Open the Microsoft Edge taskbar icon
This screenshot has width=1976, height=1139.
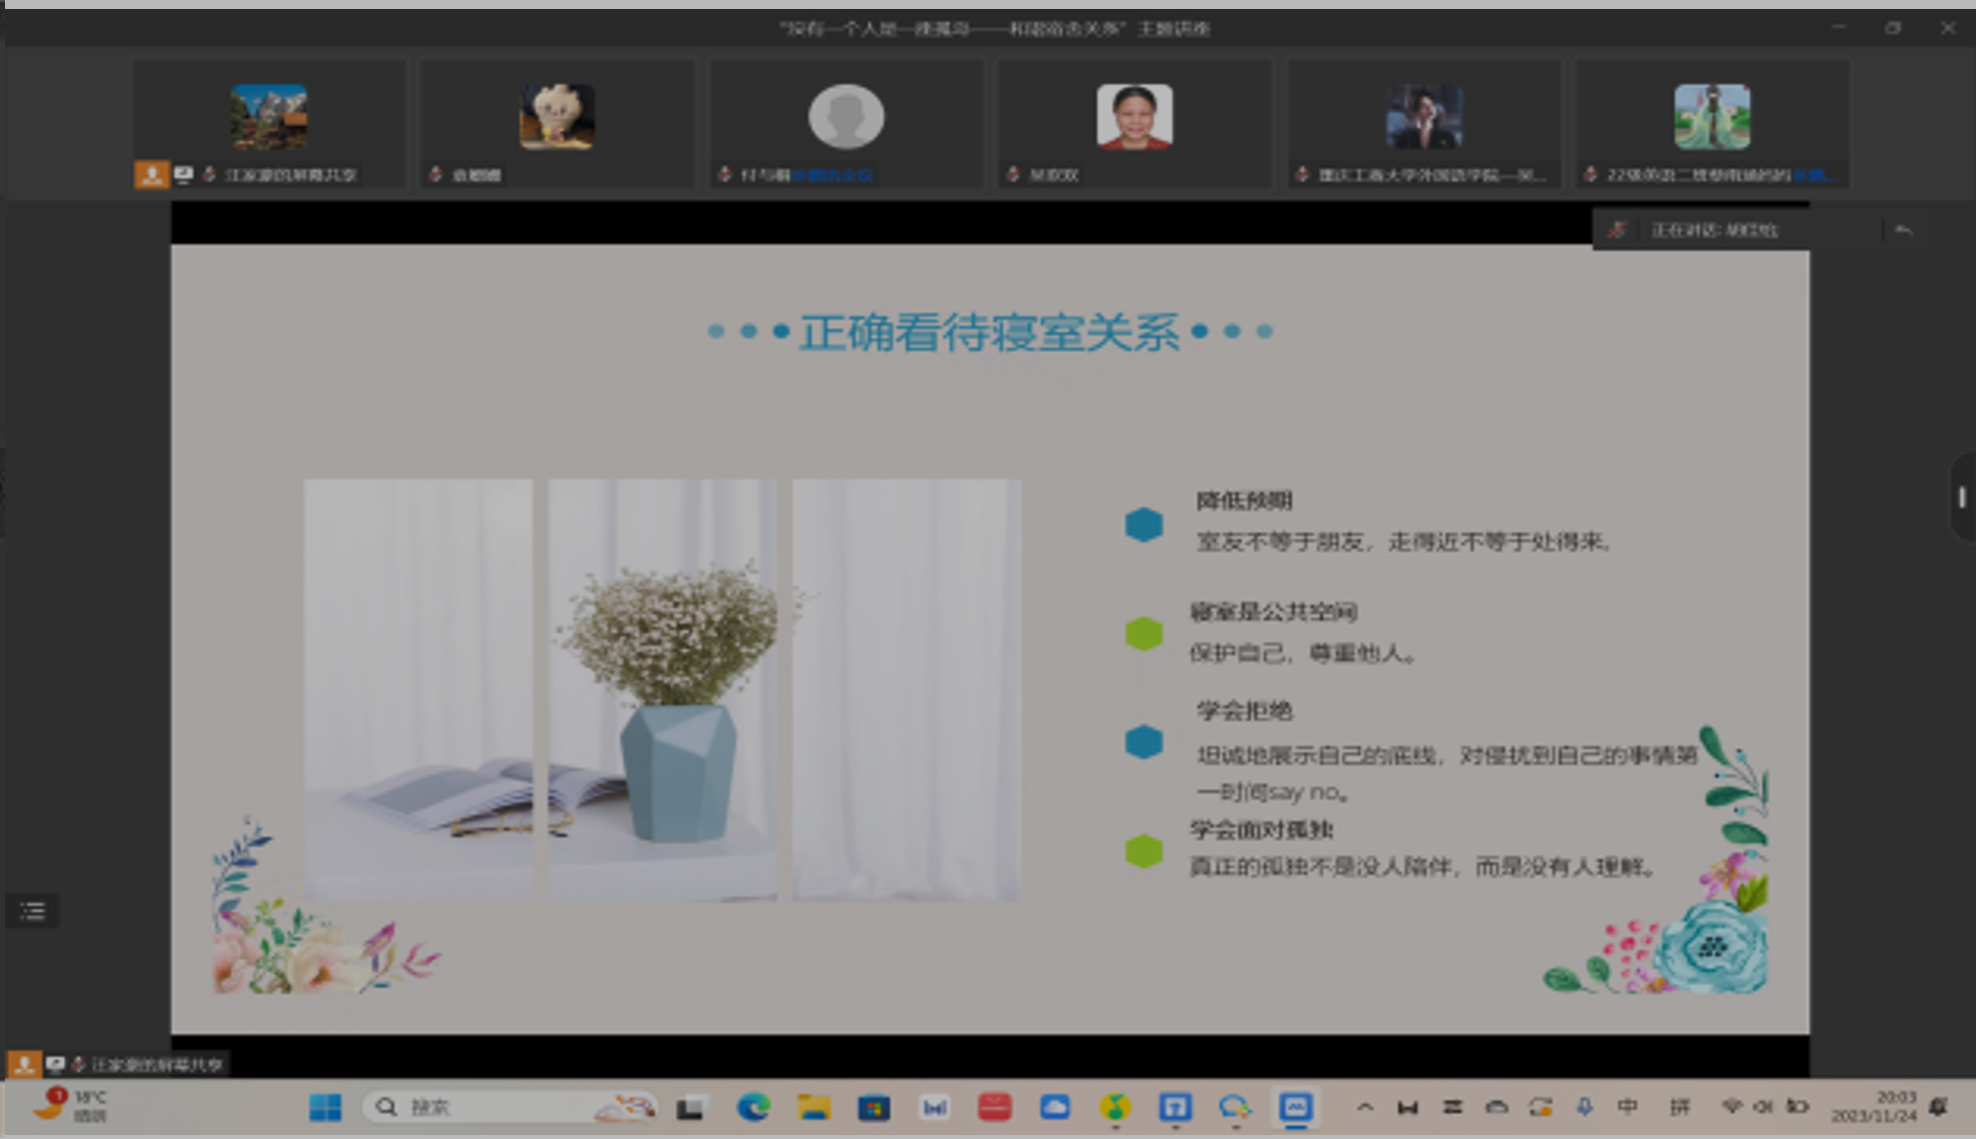(753, 1107)
